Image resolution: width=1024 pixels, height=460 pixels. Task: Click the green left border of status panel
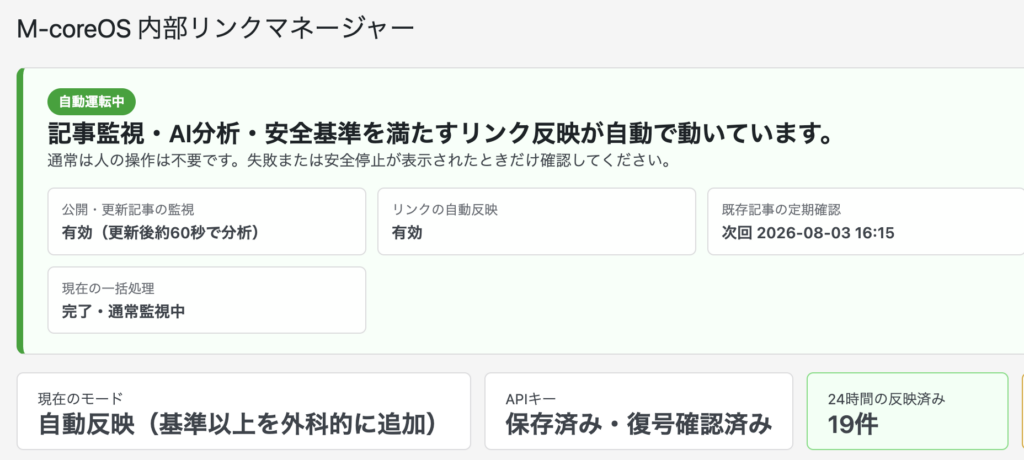pyautogui.click(x=20, y=210)
